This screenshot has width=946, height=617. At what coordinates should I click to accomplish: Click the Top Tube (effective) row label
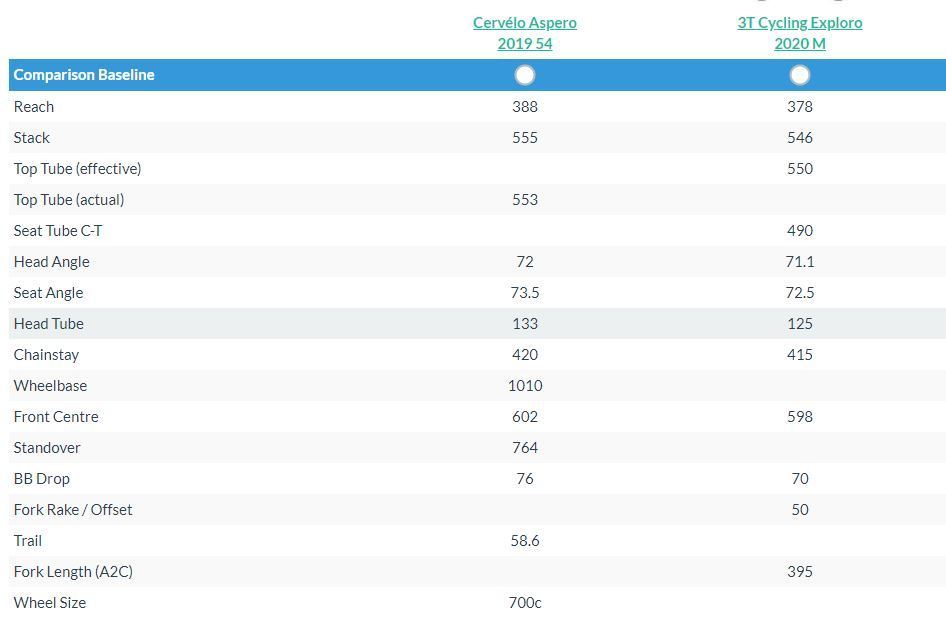[77, 169]
